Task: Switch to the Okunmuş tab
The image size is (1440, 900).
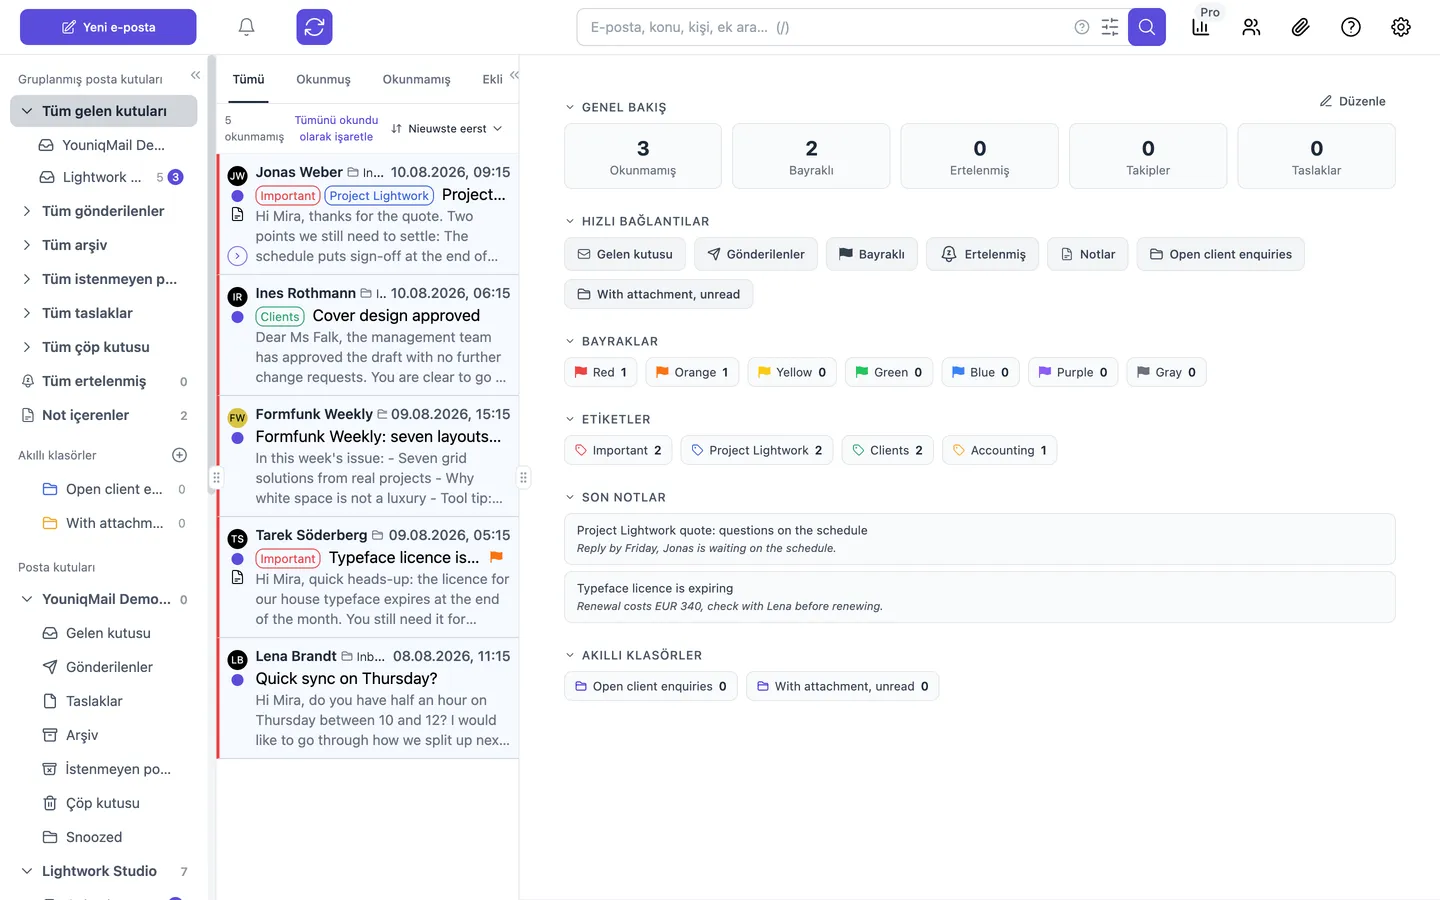Action: coord(323,79)
